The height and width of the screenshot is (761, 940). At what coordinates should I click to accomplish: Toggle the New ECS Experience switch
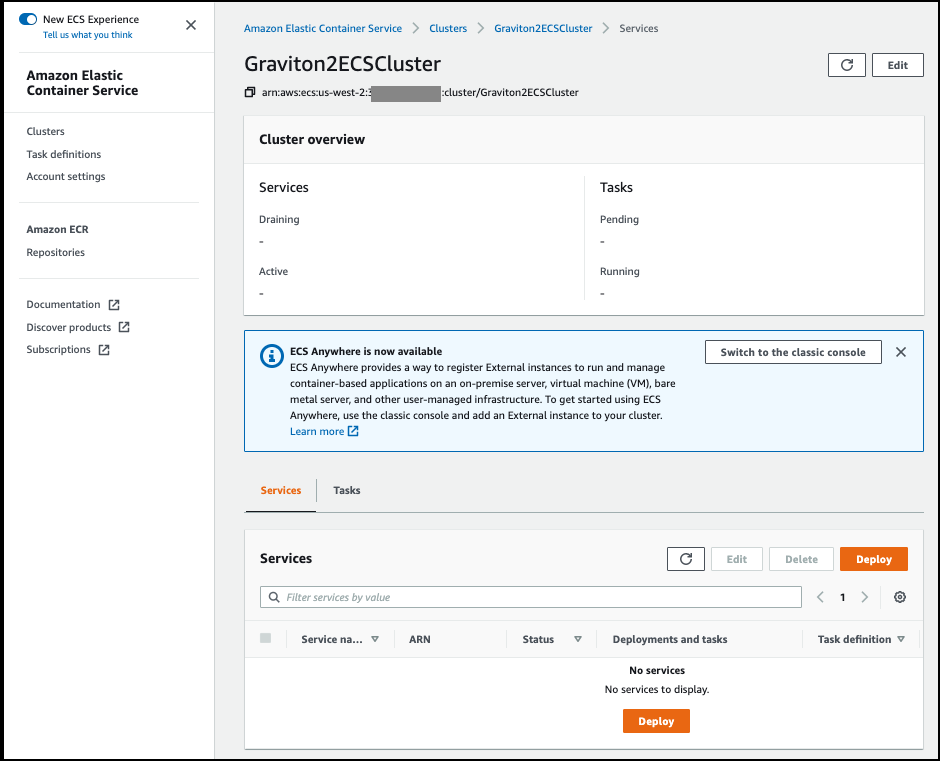click(28, 19)
